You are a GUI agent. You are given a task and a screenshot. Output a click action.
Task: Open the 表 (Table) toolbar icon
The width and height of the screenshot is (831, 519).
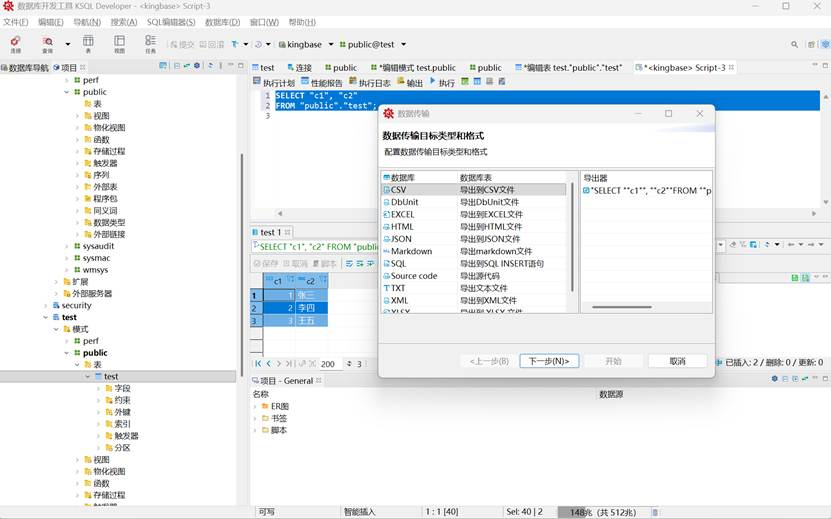88,43
